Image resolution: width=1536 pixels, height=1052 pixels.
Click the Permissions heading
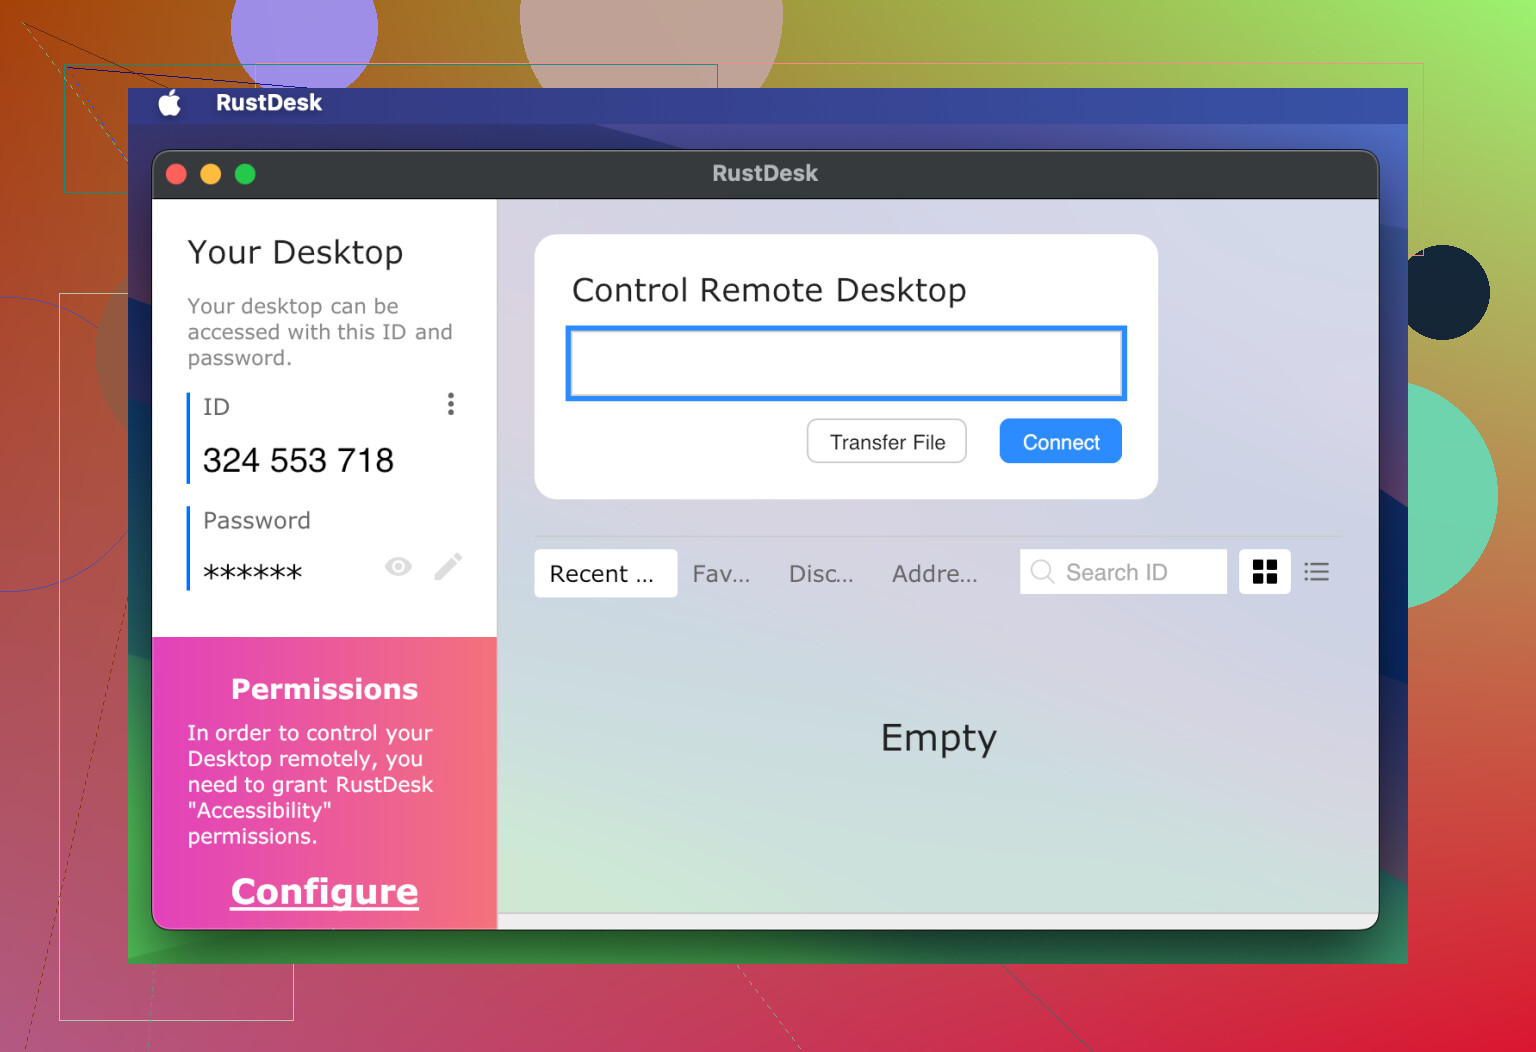(x=325, y=689)
